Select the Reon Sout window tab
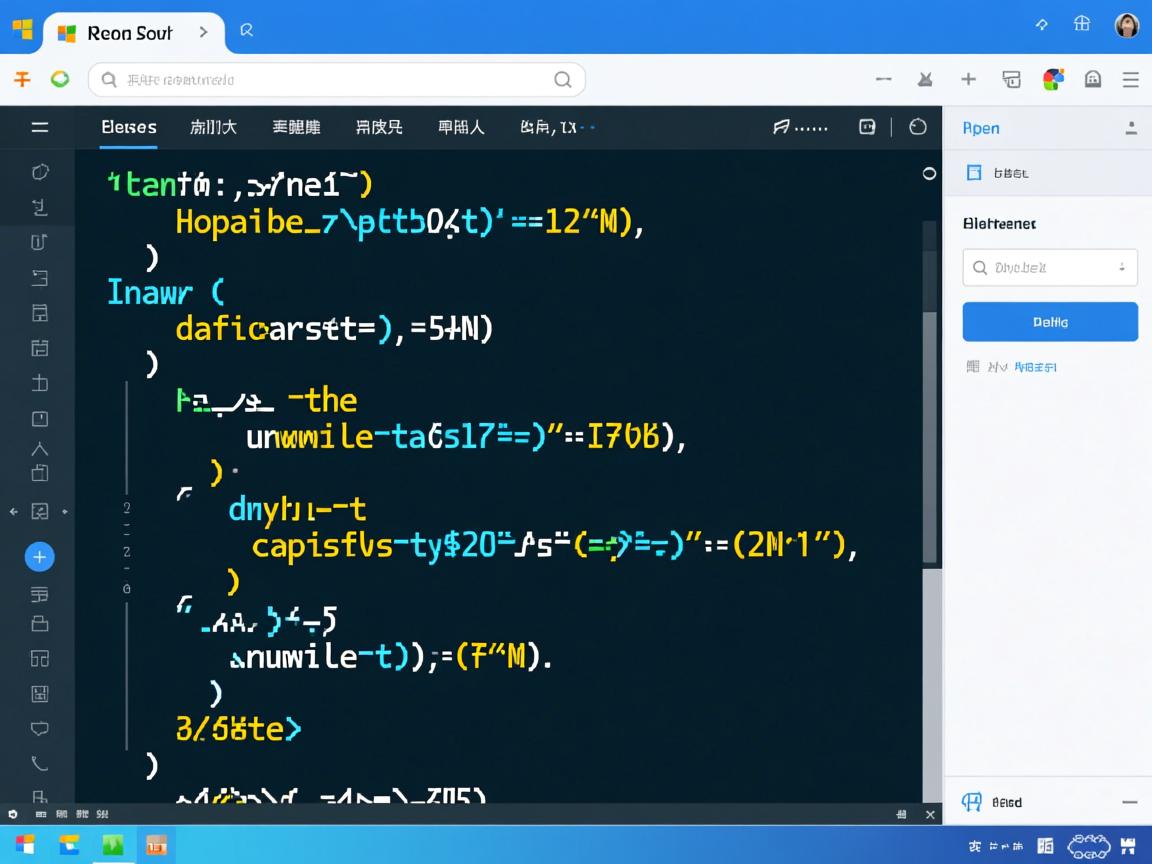Image resolution: width=1152 pixels, height=864 pixels. pos(129,32)
